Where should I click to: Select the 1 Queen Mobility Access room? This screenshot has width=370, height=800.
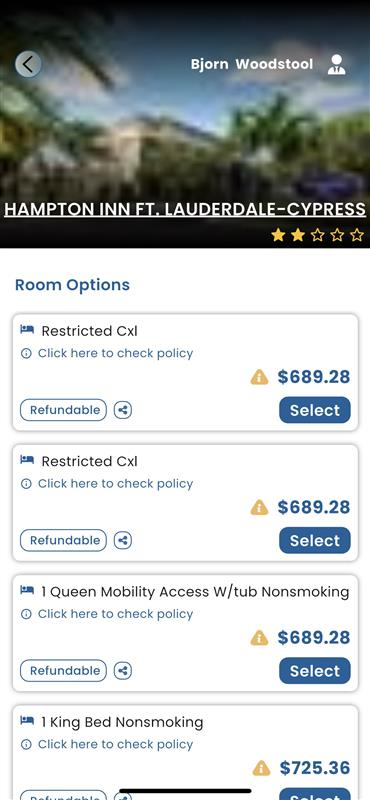pos(315,671)
